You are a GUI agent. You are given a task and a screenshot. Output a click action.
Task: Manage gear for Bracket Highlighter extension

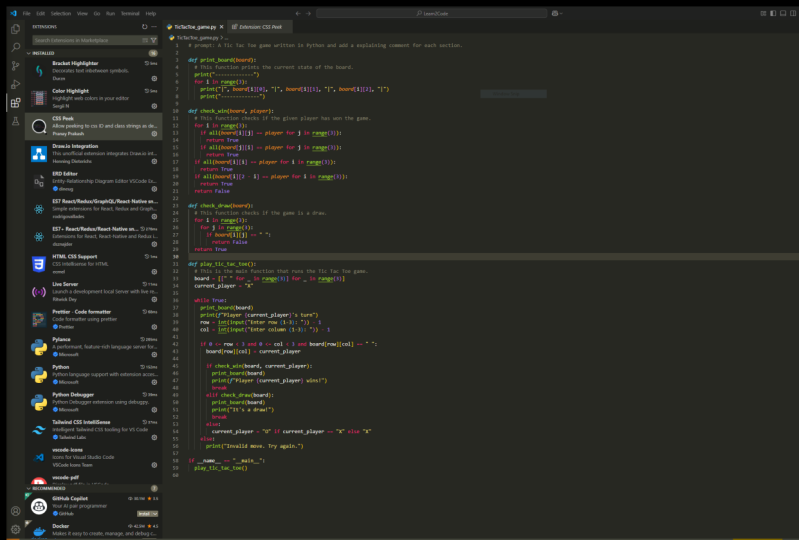click(154, 78)
